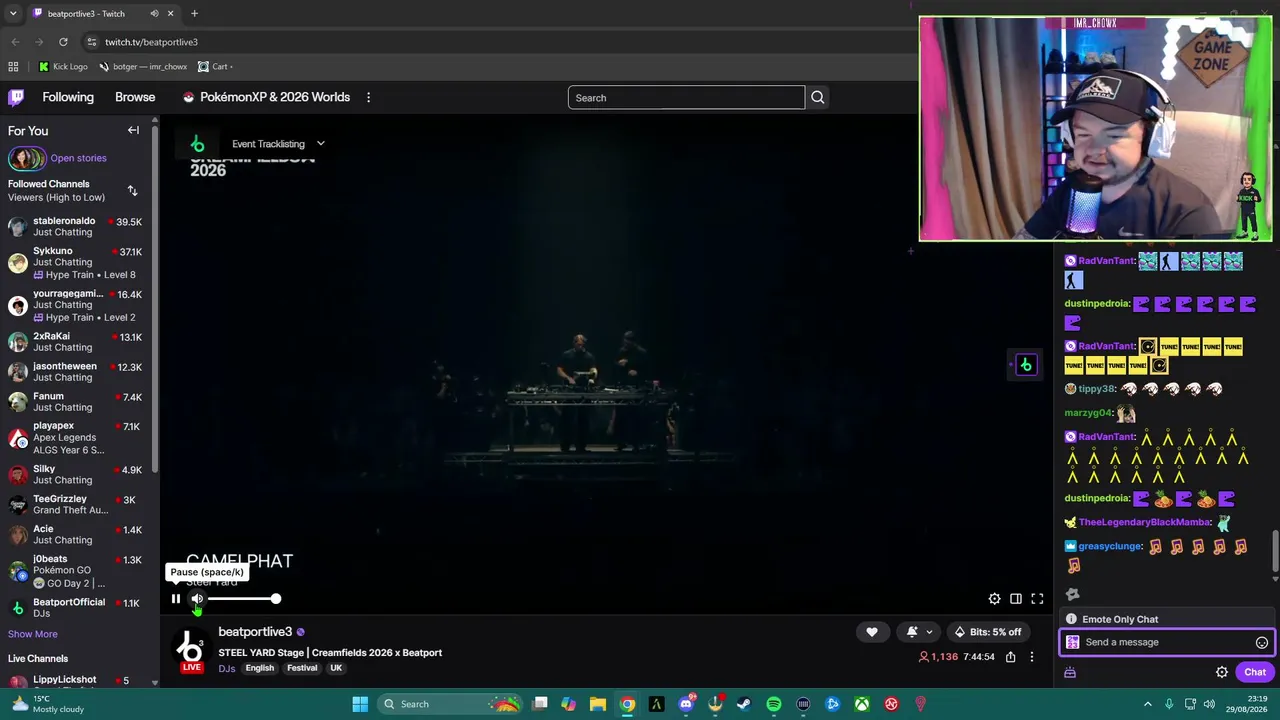Image resolution: width=1280 pixels, height=720 pixels.
Task: Open chat settings gear
Action: (x=1222, y=672)
